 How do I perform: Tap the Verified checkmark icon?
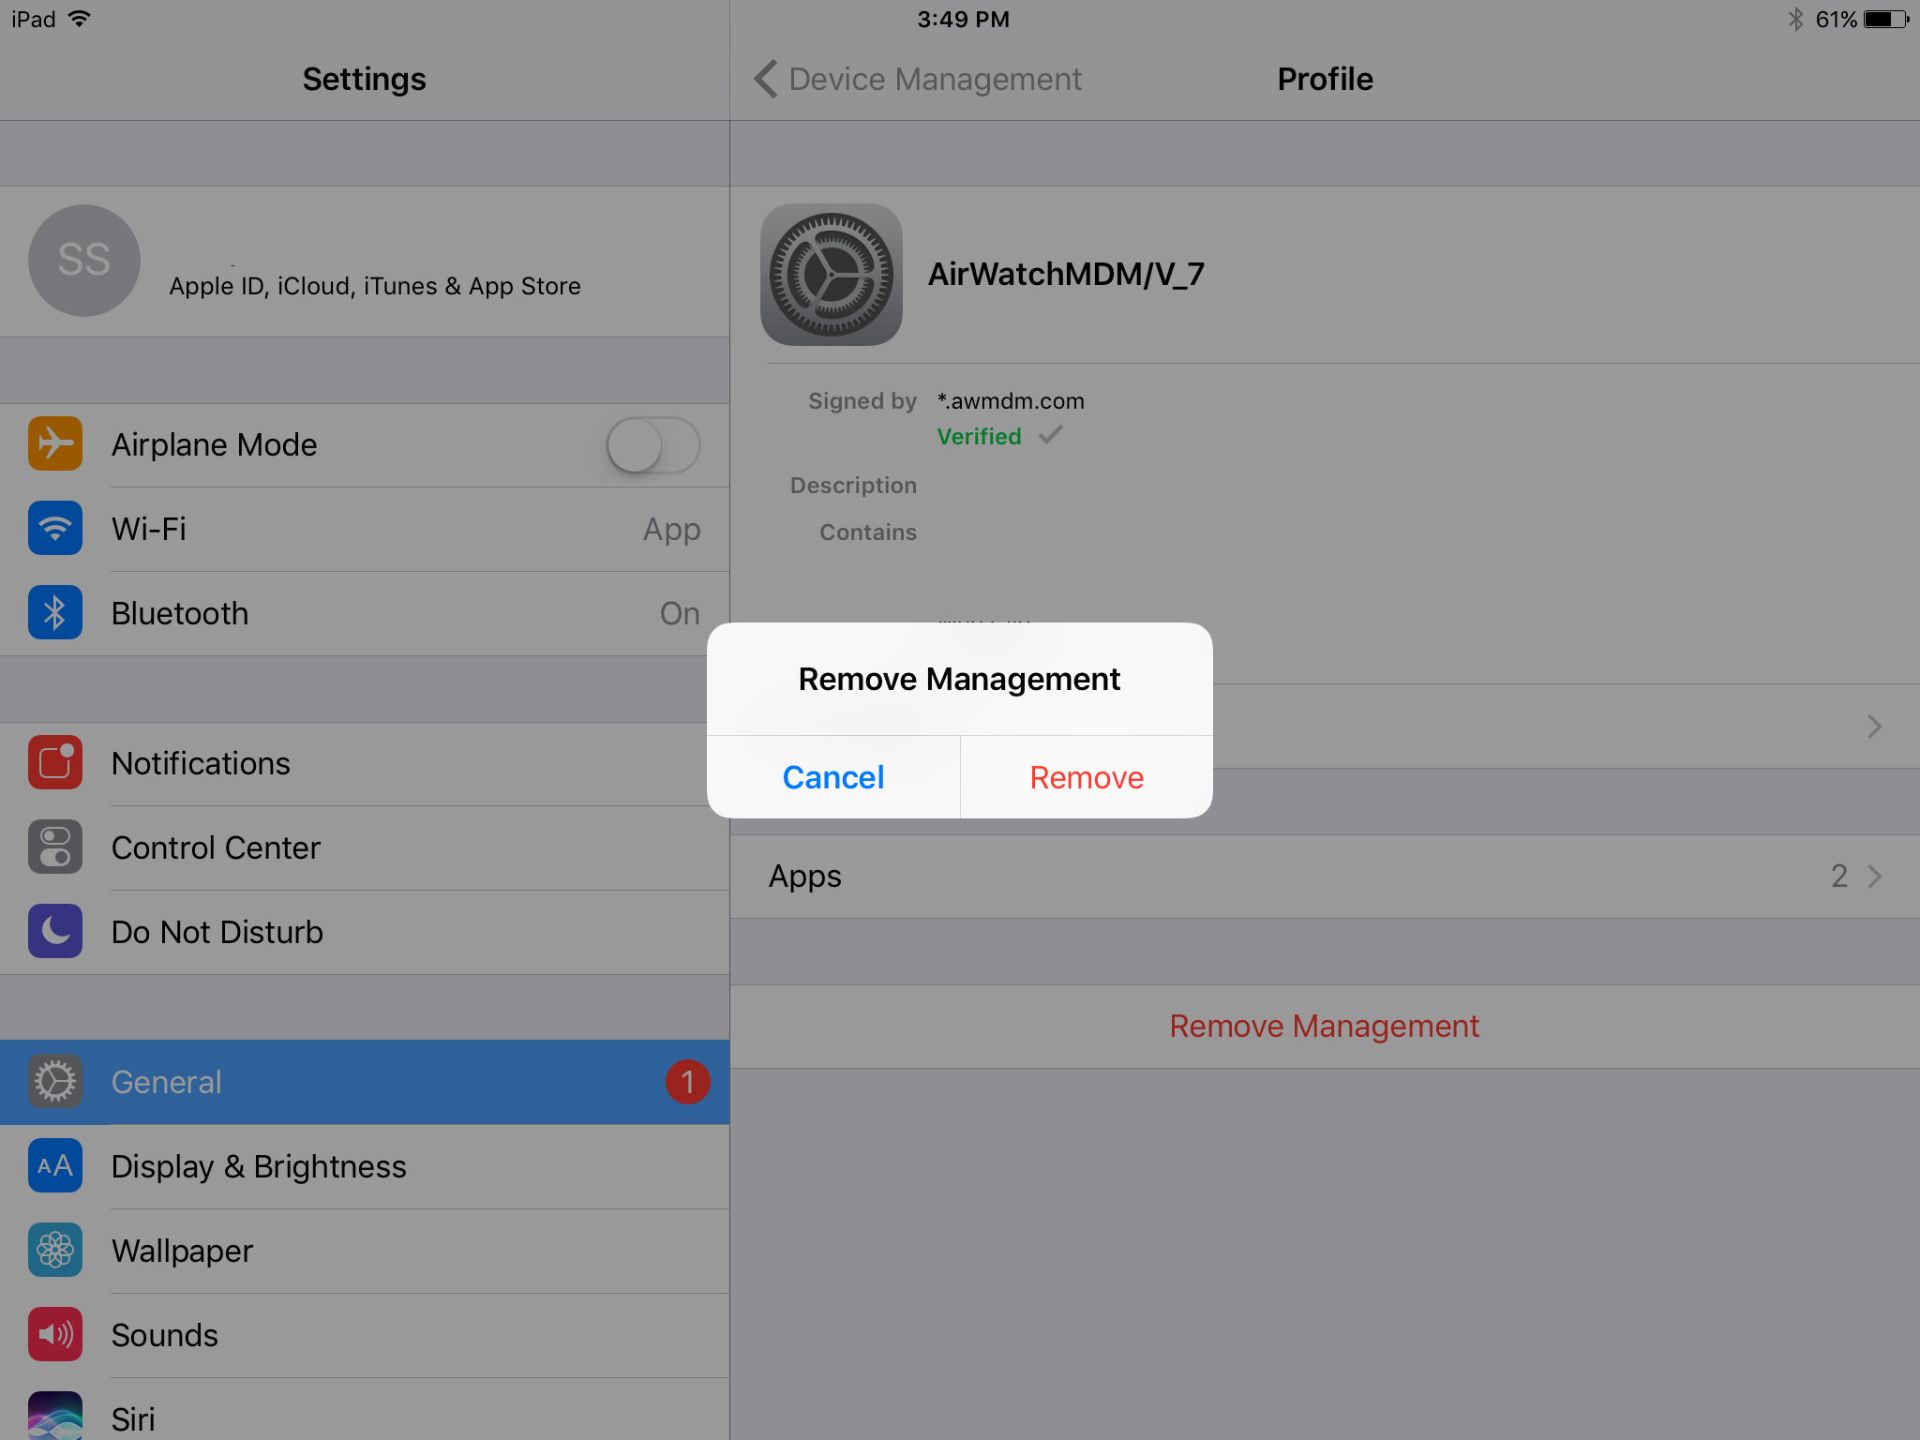click(x=1050, y=435)
